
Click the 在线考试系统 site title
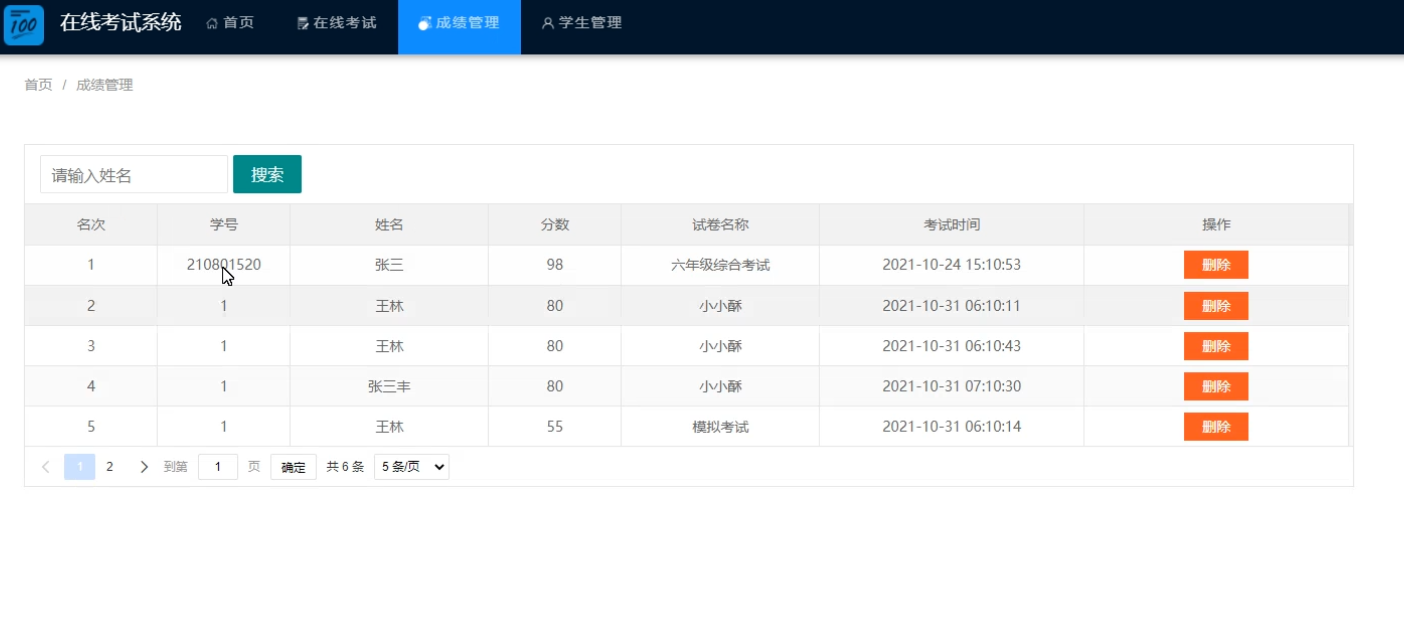121,23
